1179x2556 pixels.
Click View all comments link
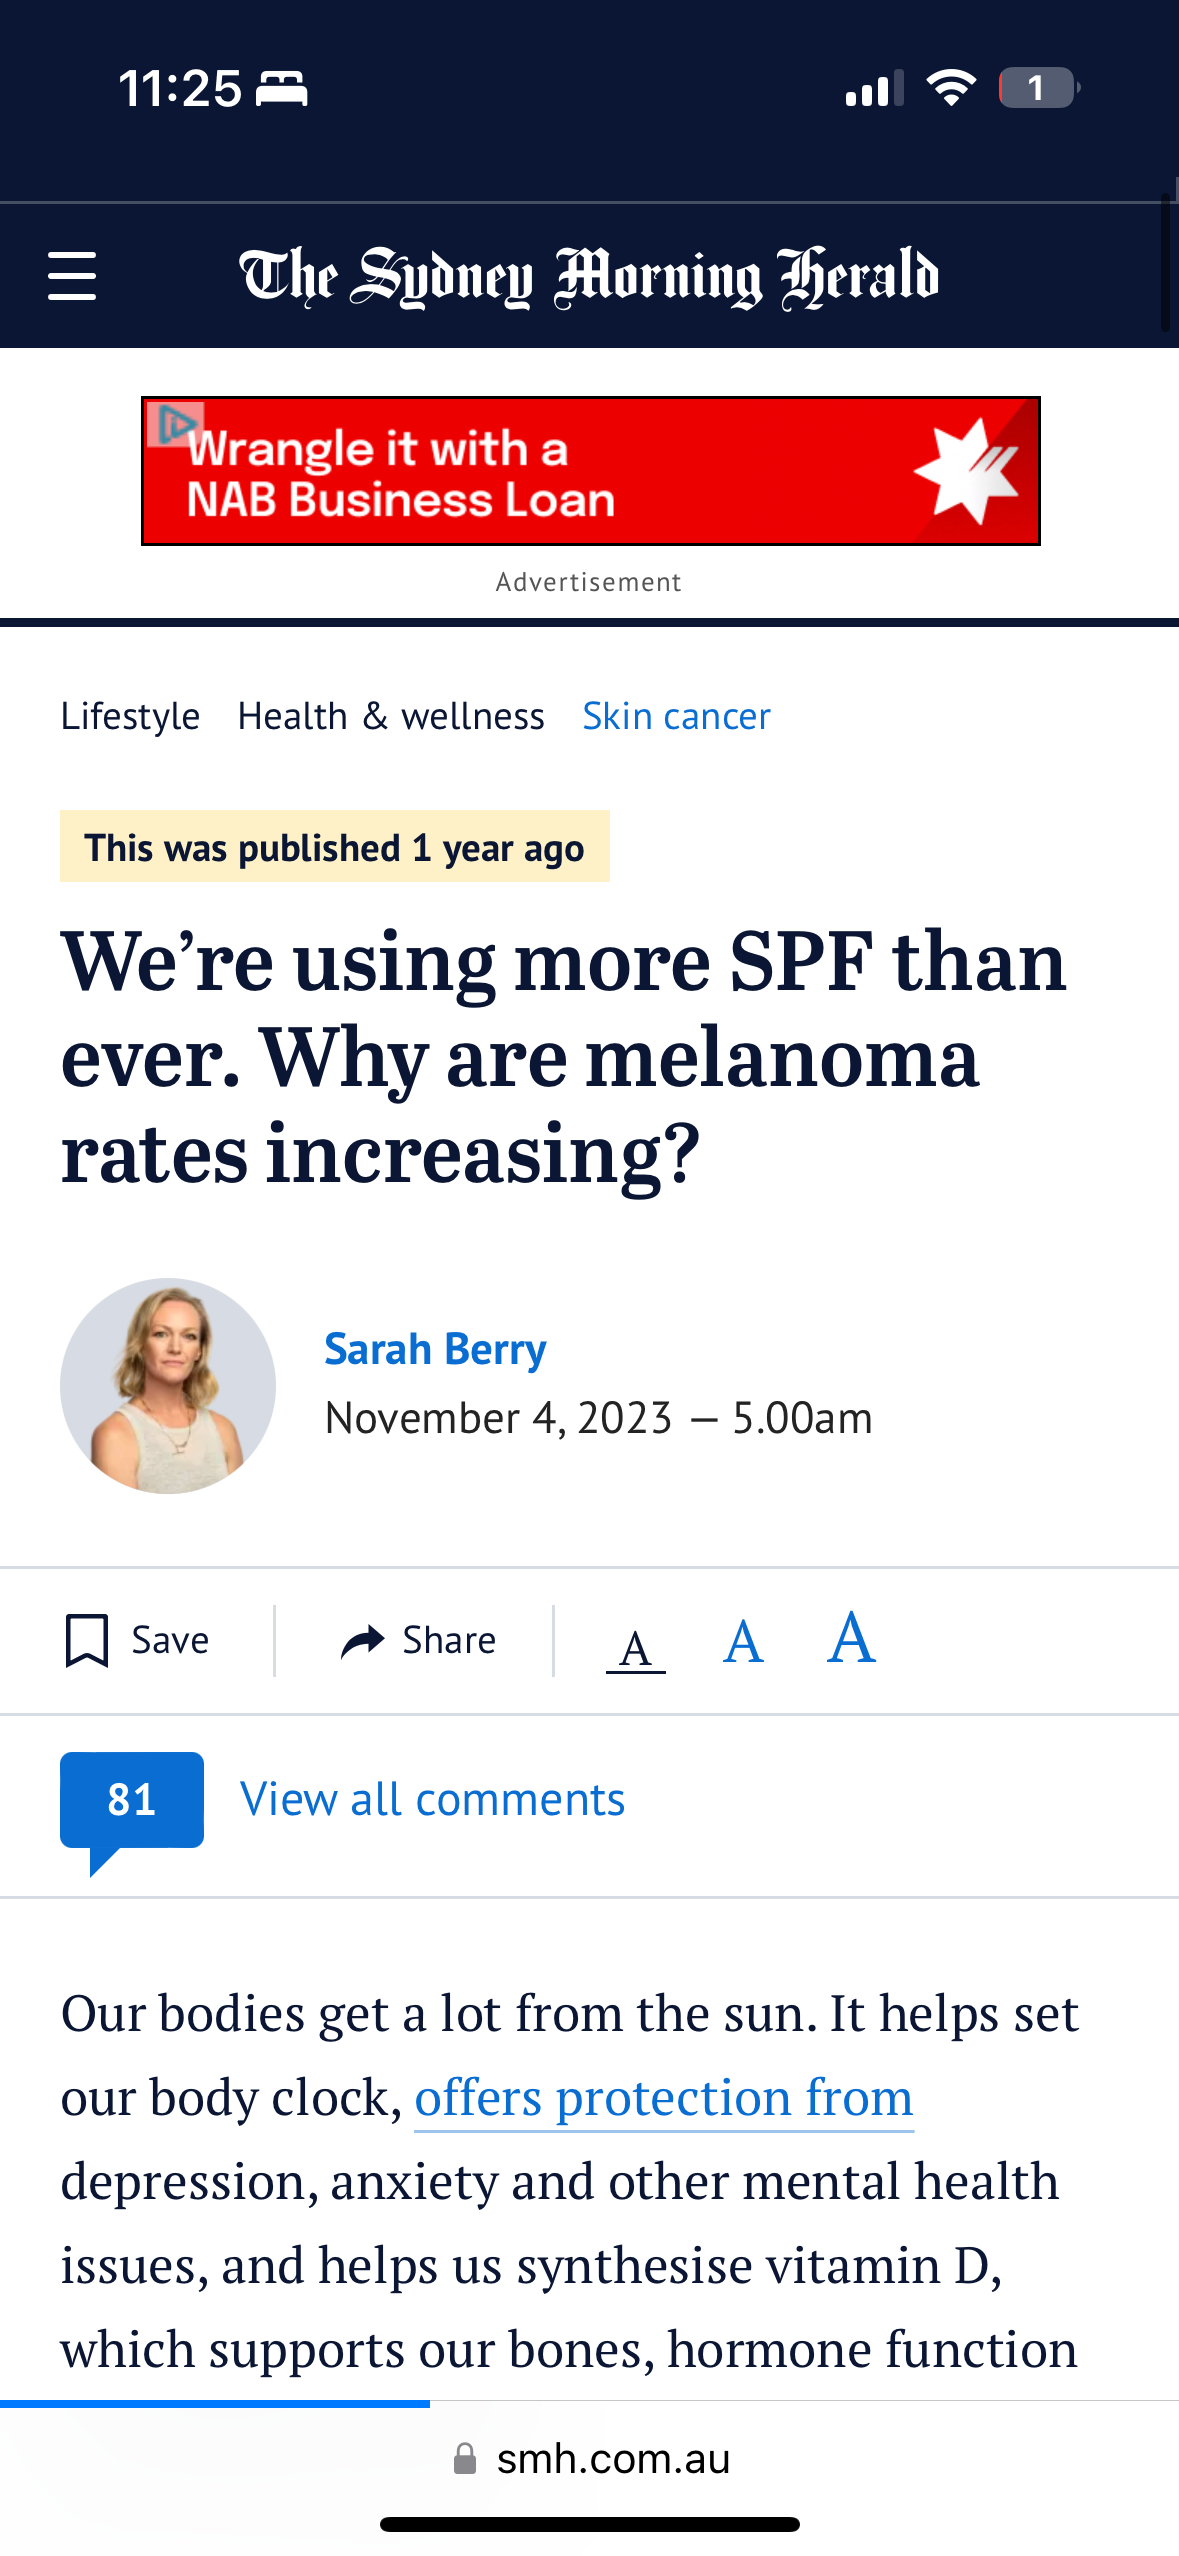coord(432,1800)
